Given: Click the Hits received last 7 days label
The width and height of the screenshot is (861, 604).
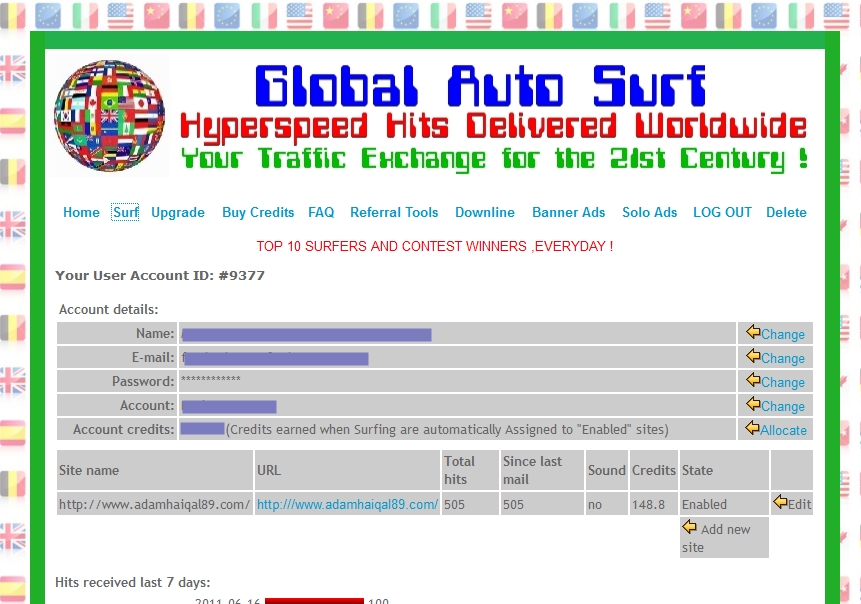Looking at the screenshot, I should point(132,583).
